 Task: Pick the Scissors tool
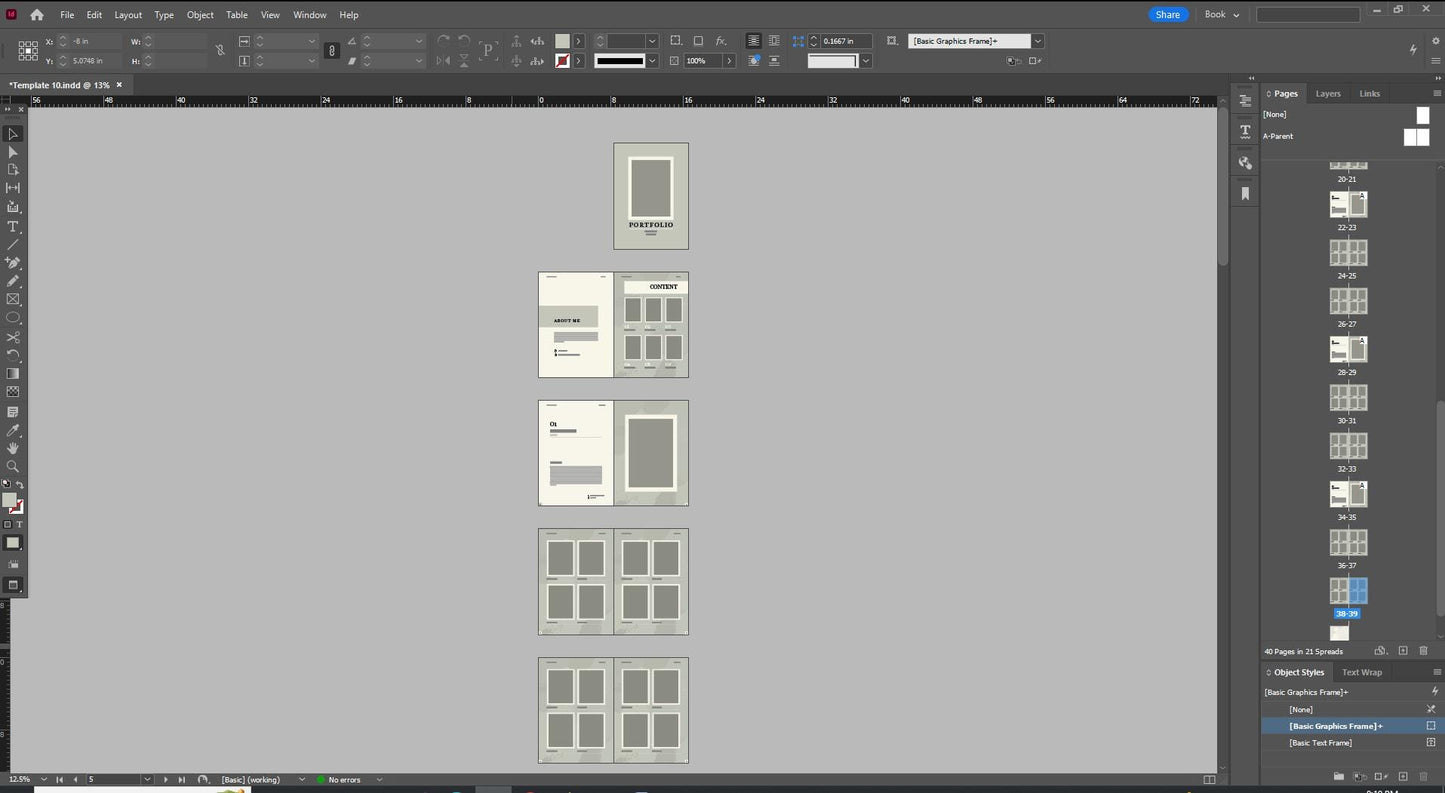tap(13, 337)
